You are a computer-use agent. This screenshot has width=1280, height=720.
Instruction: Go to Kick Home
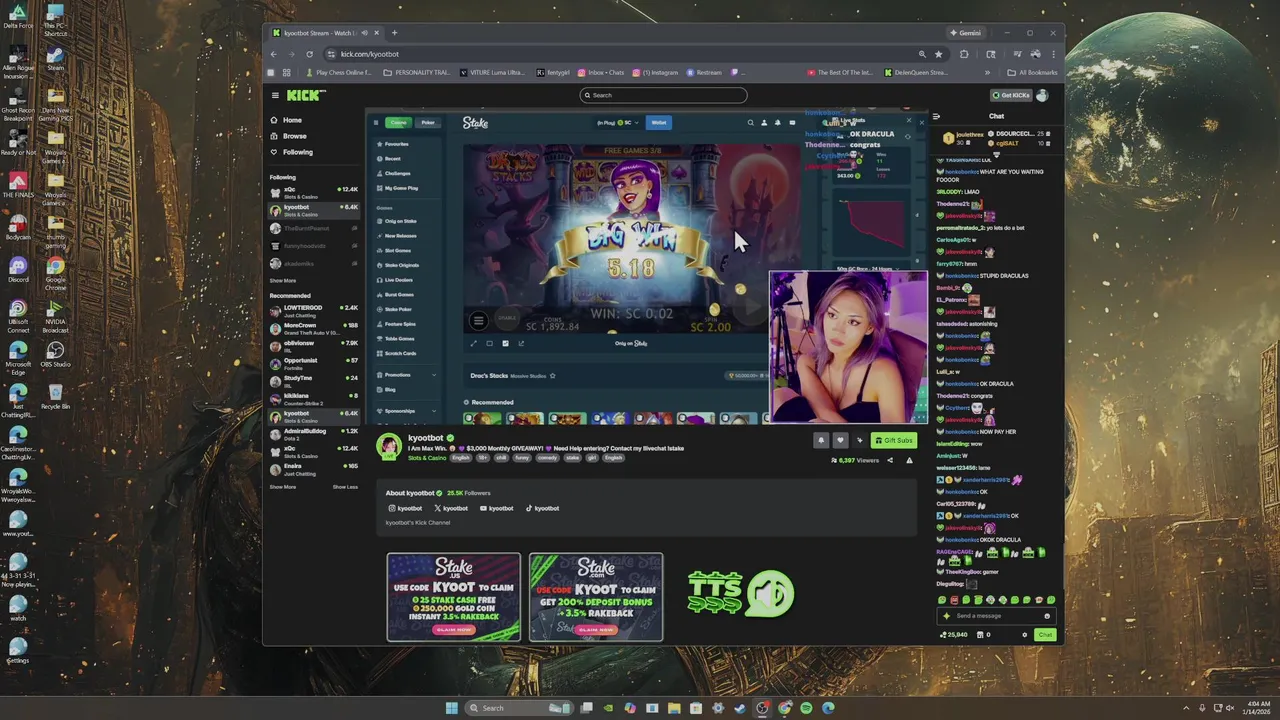click(292, 120)
